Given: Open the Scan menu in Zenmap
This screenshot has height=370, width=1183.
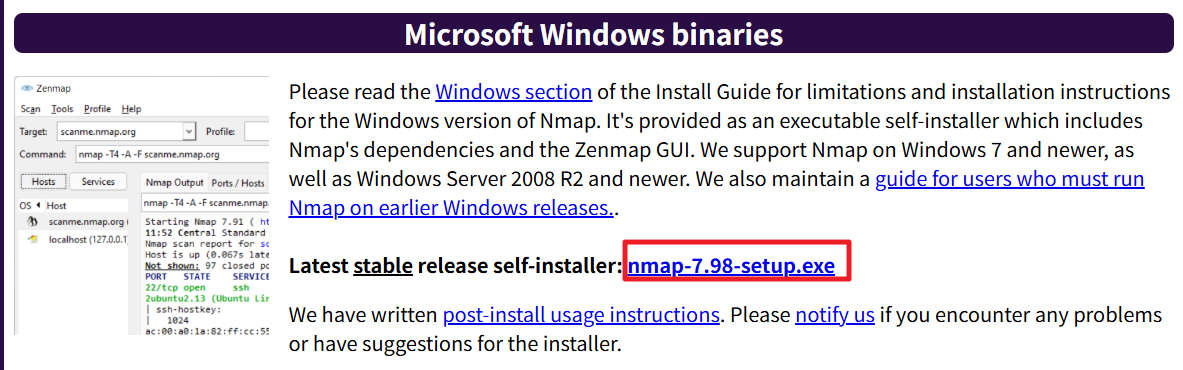Looking at the screenshot, I should pos(30,109).
